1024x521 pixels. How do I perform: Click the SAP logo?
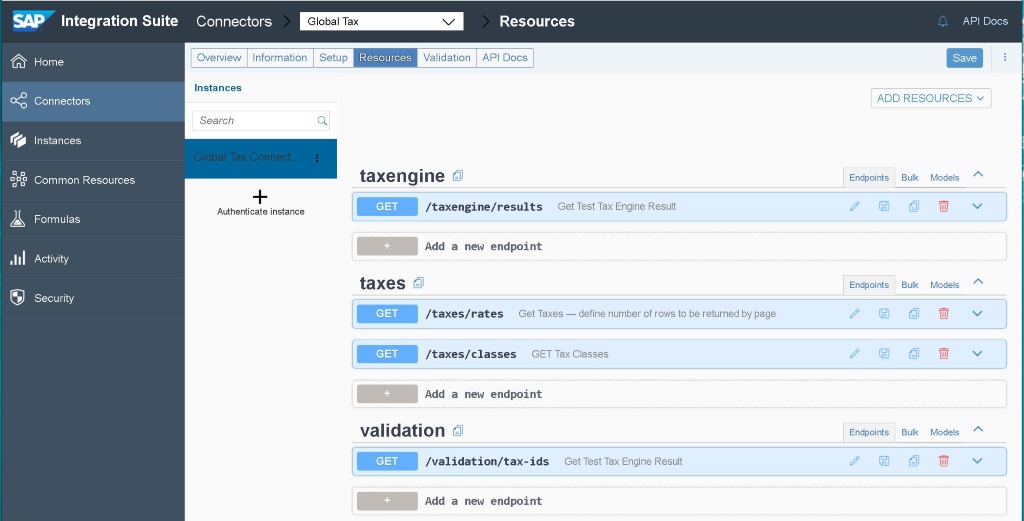(x=33, y=21)
